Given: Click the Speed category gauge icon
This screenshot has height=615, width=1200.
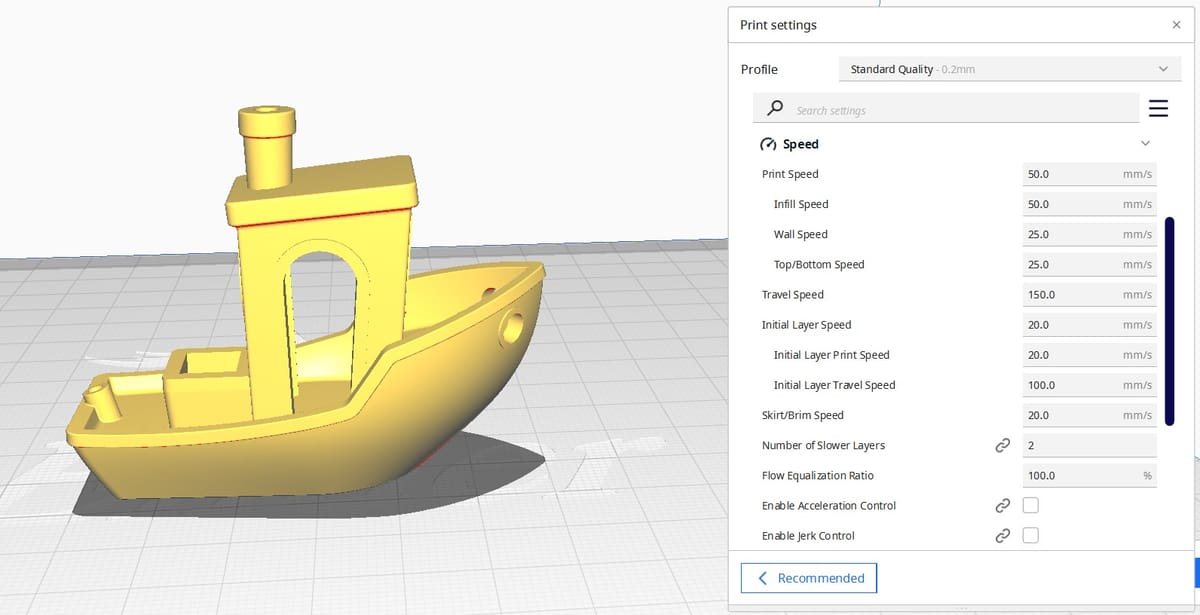Looking at the screenshot, I should (x=769, y=144).
